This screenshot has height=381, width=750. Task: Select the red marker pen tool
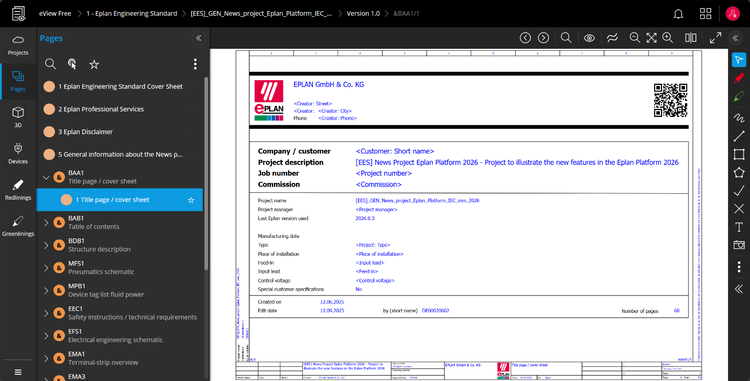coord(739,78)
